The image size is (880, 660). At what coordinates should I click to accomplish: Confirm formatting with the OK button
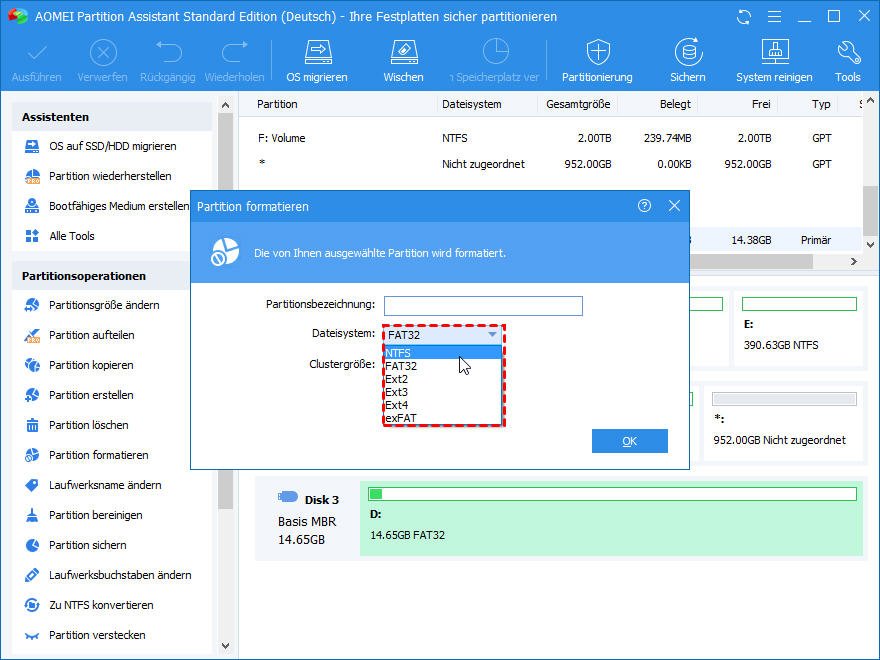[x=630, y=441]
